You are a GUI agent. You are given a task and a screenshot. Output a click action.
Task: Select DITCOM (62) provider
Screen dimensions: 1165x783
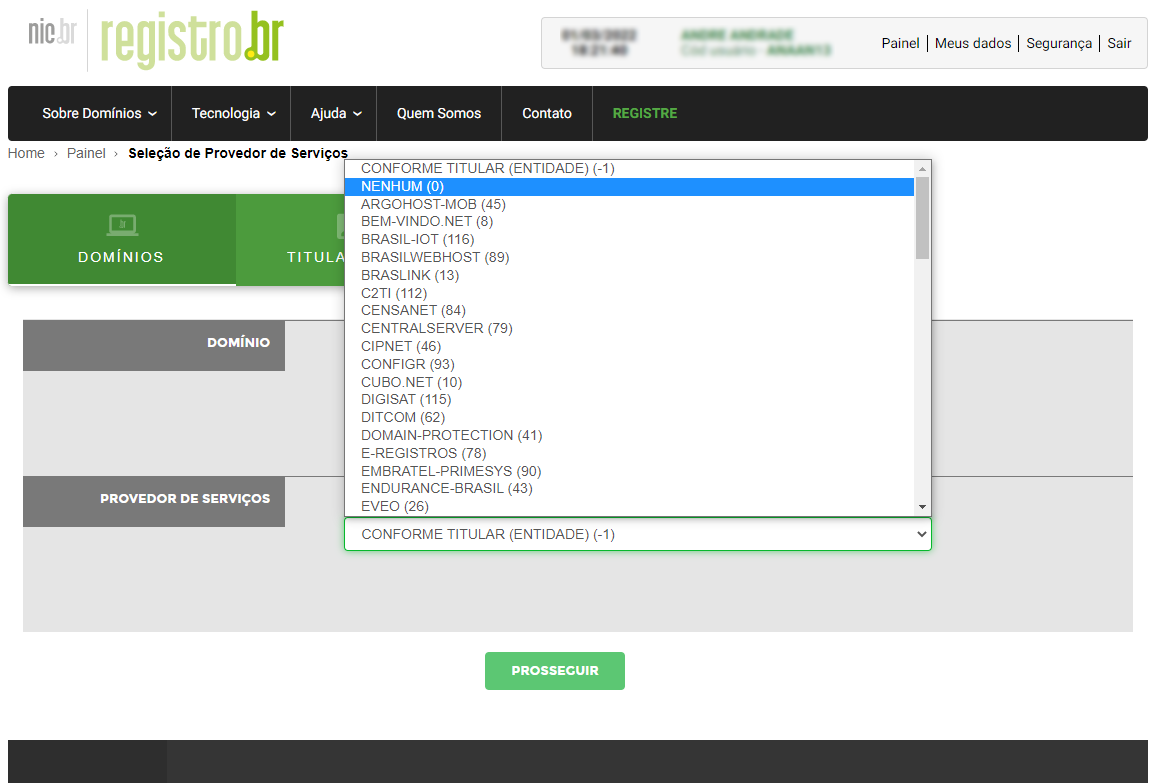point(629,418)
